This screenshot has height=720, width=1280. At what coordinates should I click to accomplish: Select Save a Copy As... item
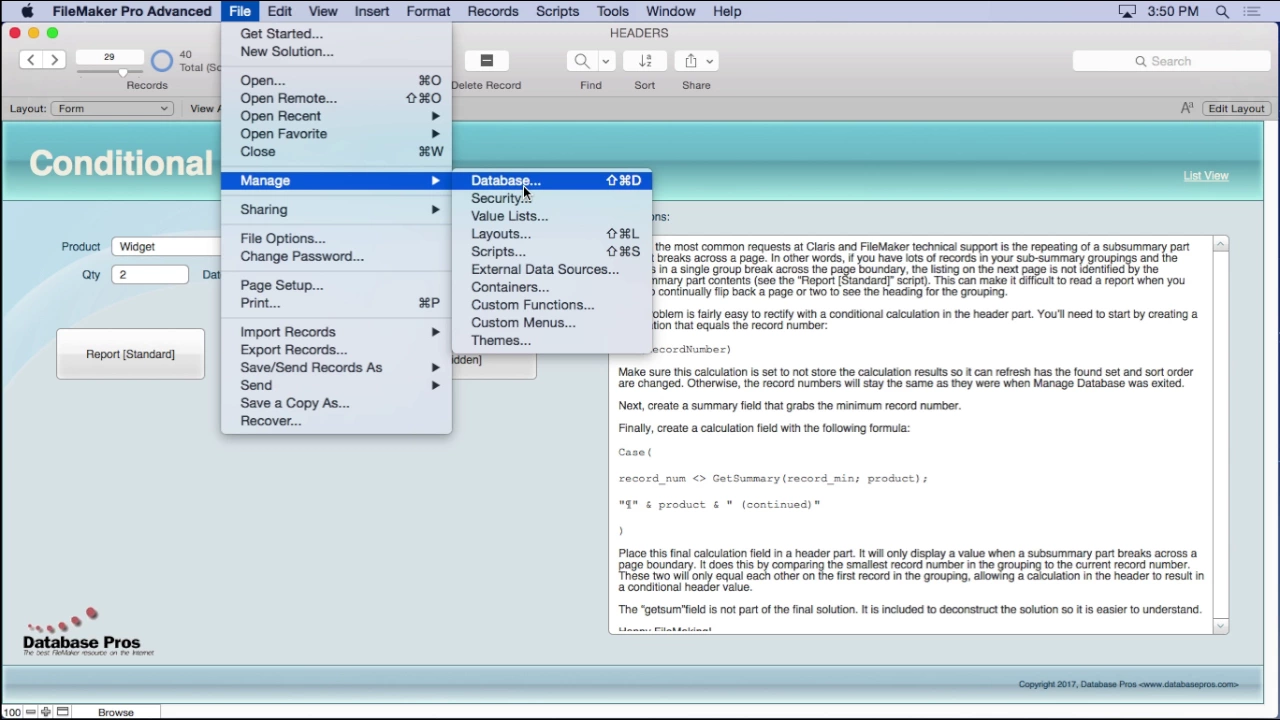337,403
